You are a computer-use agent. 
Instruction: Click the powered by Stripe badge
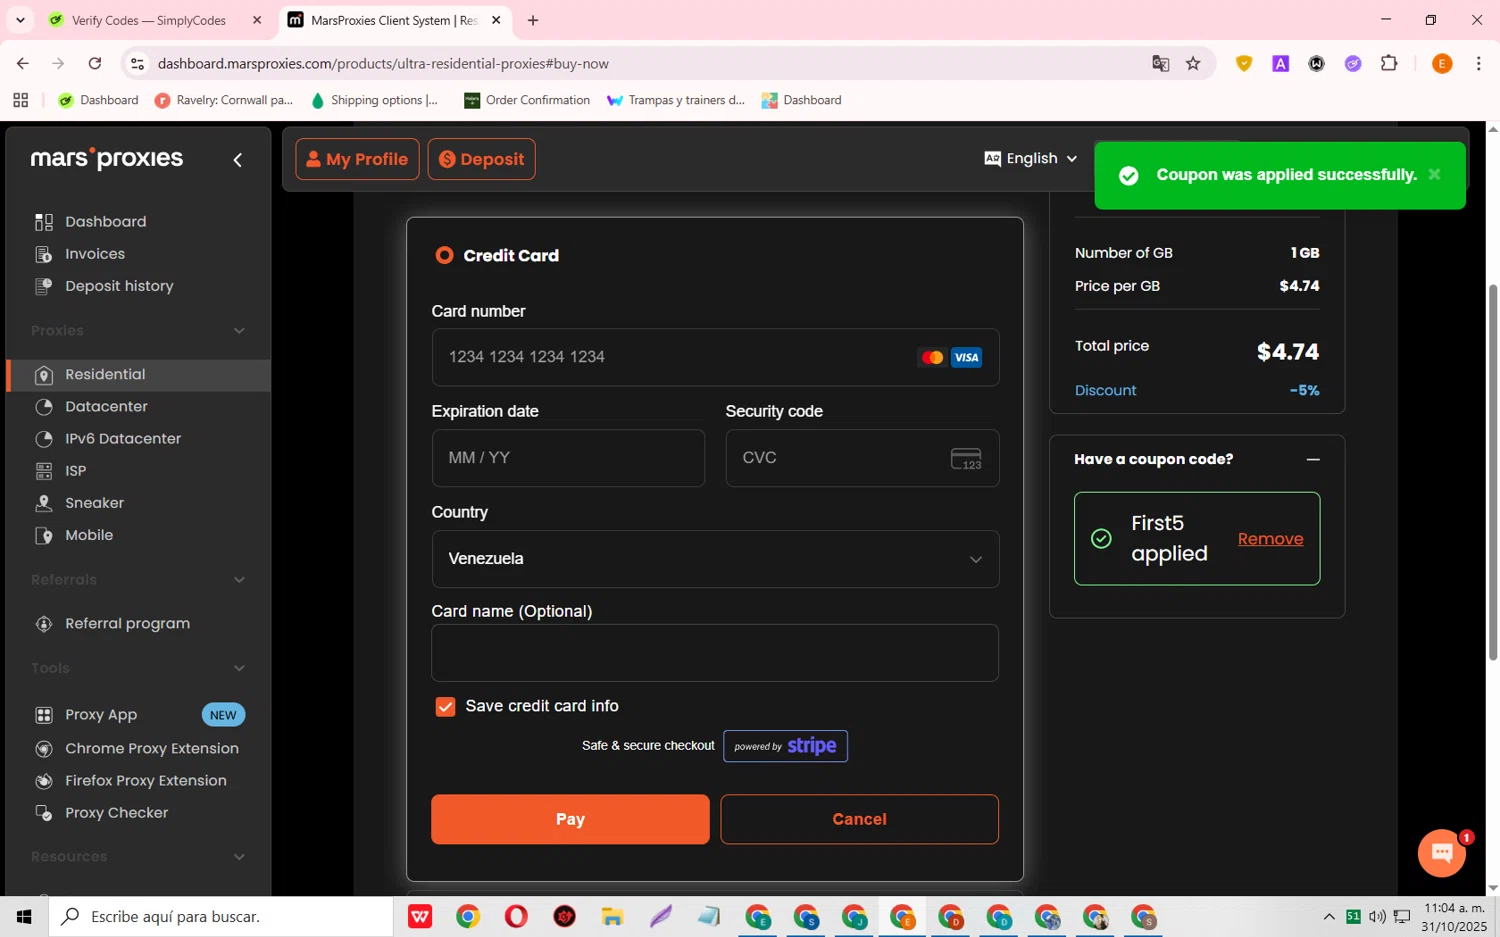[x=785, y=746]
